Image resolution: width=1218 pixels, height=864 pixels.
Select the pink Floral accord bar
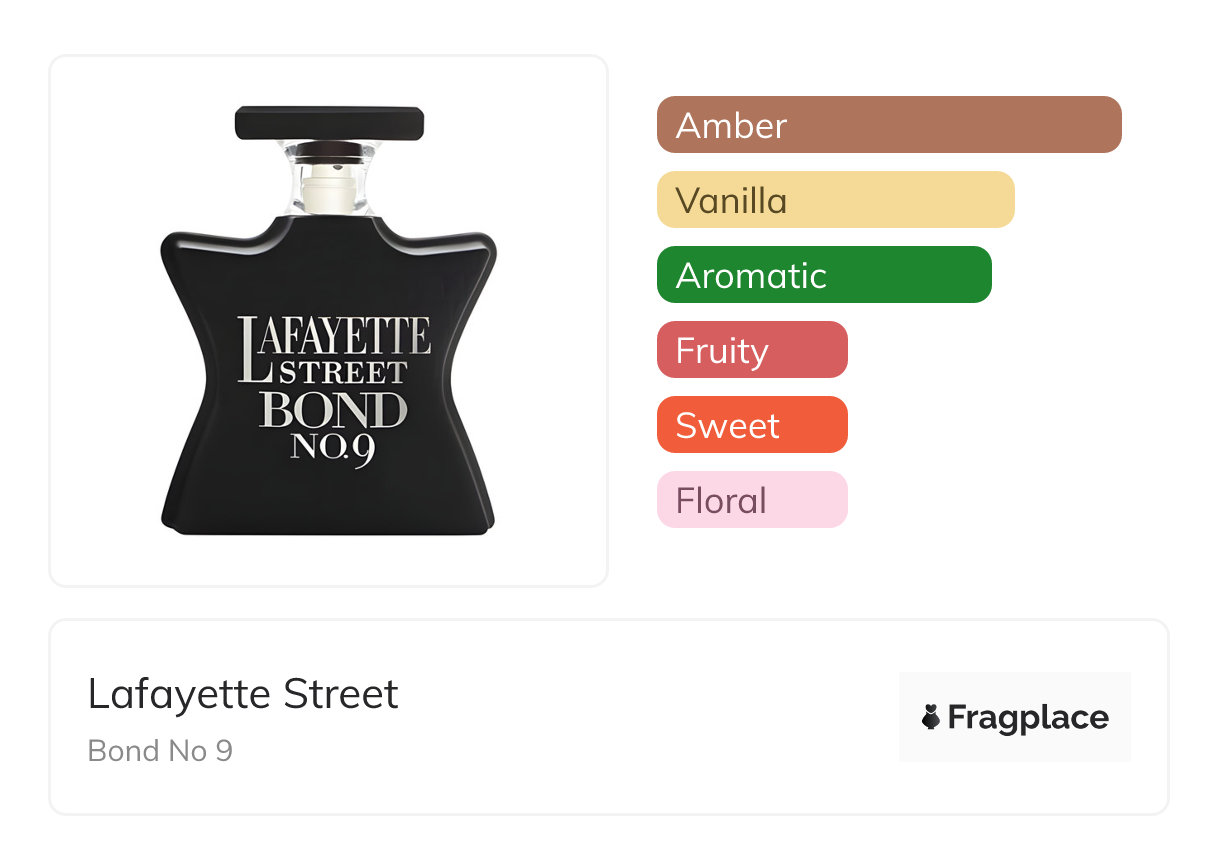752,500
